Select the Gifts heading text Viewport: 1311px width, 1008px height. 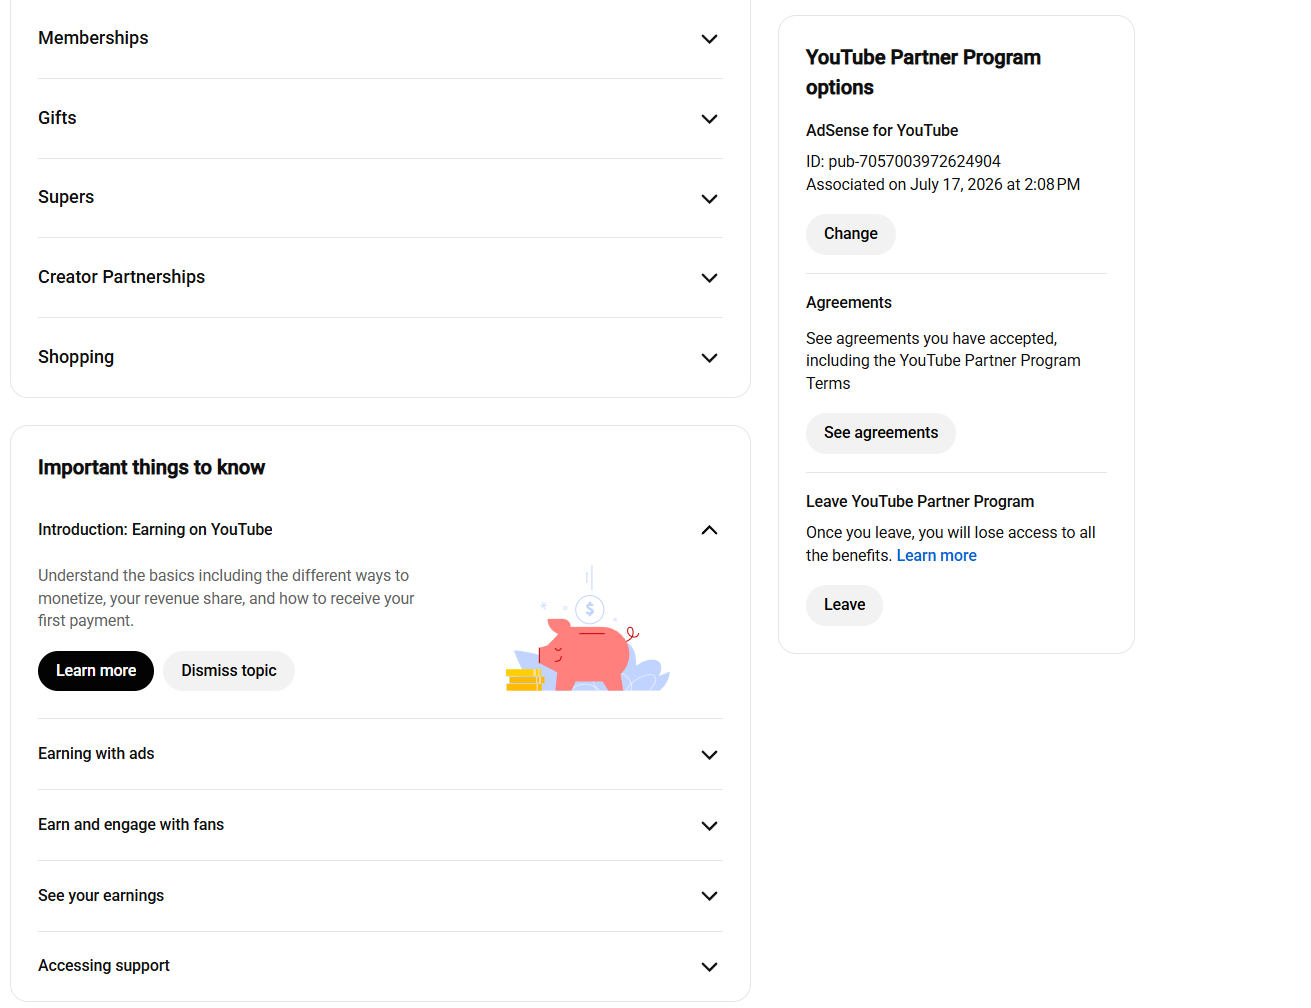[x=57, y=118]
